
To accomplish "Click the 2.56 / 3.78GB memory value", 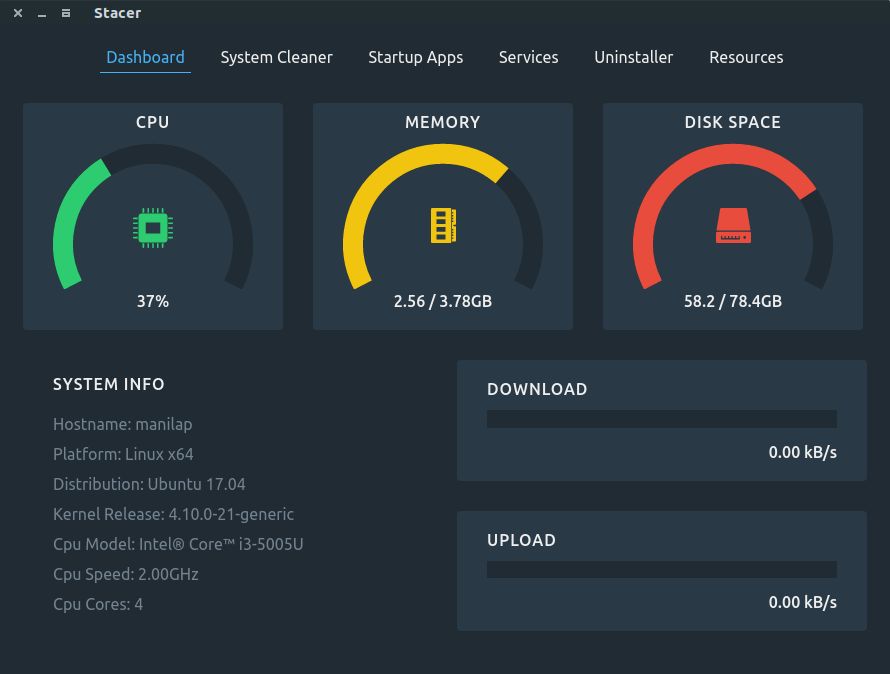I will [x=443, y=301].
